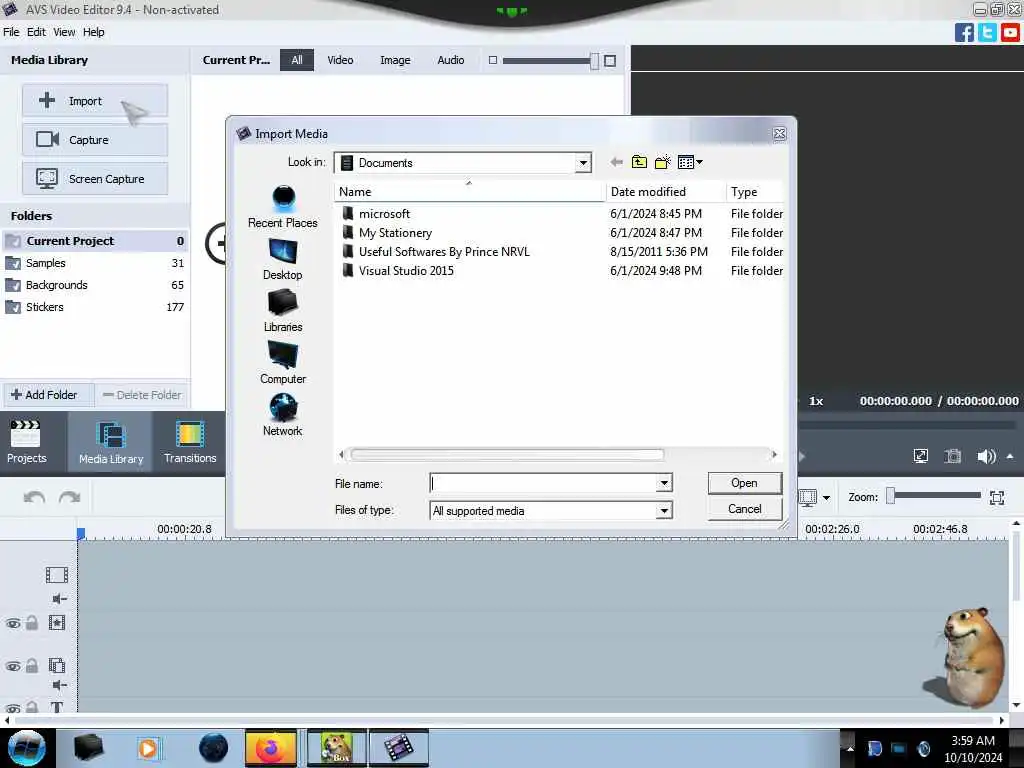Open the File menu

coord(11,32)
